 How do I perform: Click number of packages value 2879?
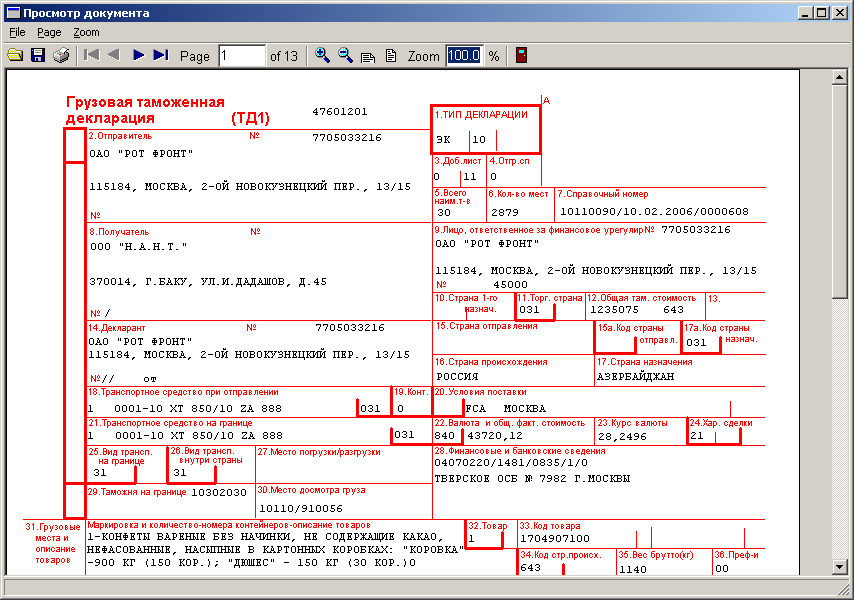point(505,212)
